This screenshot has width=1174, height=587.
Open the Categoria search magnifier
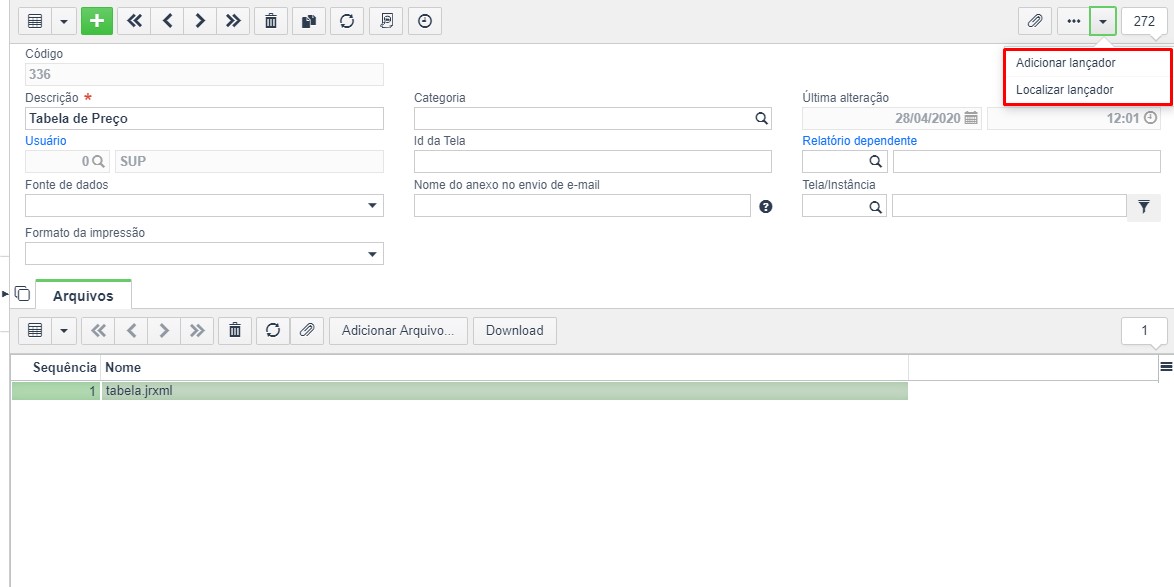(x=761, y=119)
